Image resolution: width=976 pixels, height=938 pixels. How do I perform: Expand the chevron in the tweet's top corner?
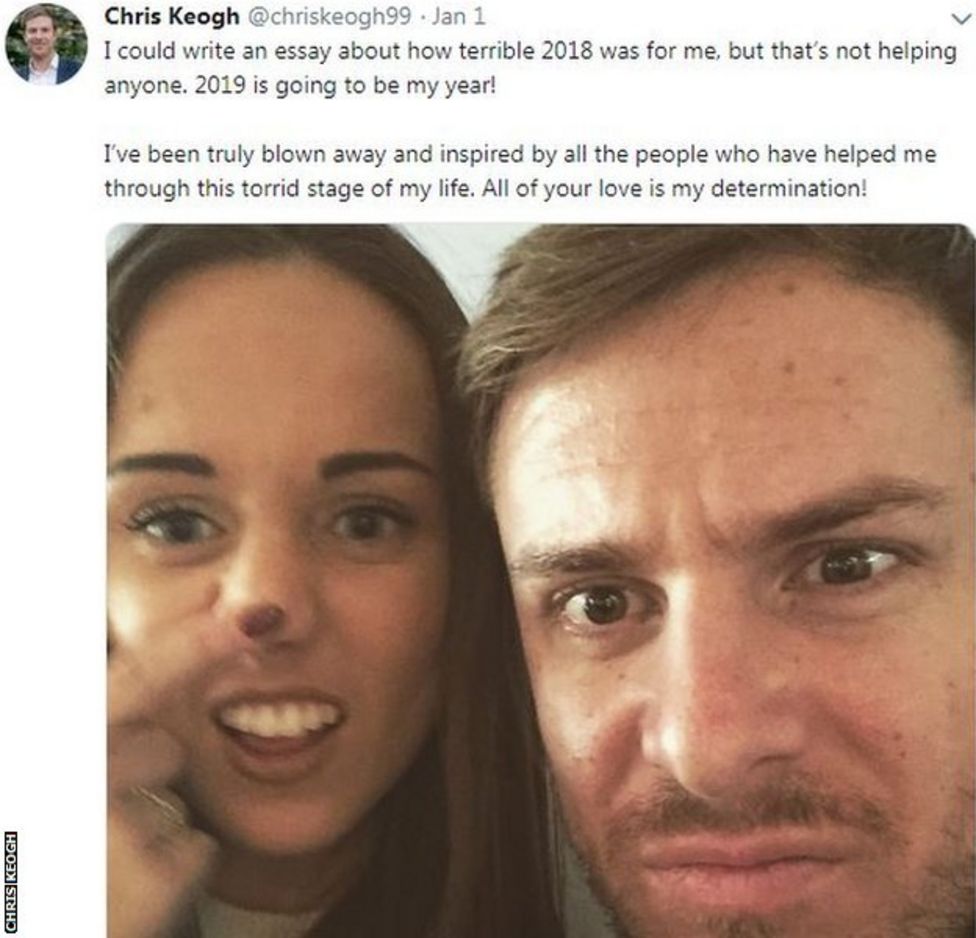tap(961, 17)
